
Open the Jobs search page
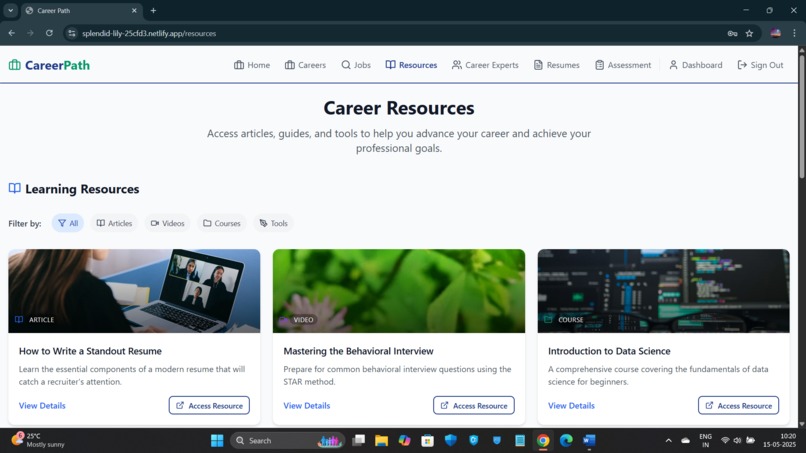(x=356, y=65)
